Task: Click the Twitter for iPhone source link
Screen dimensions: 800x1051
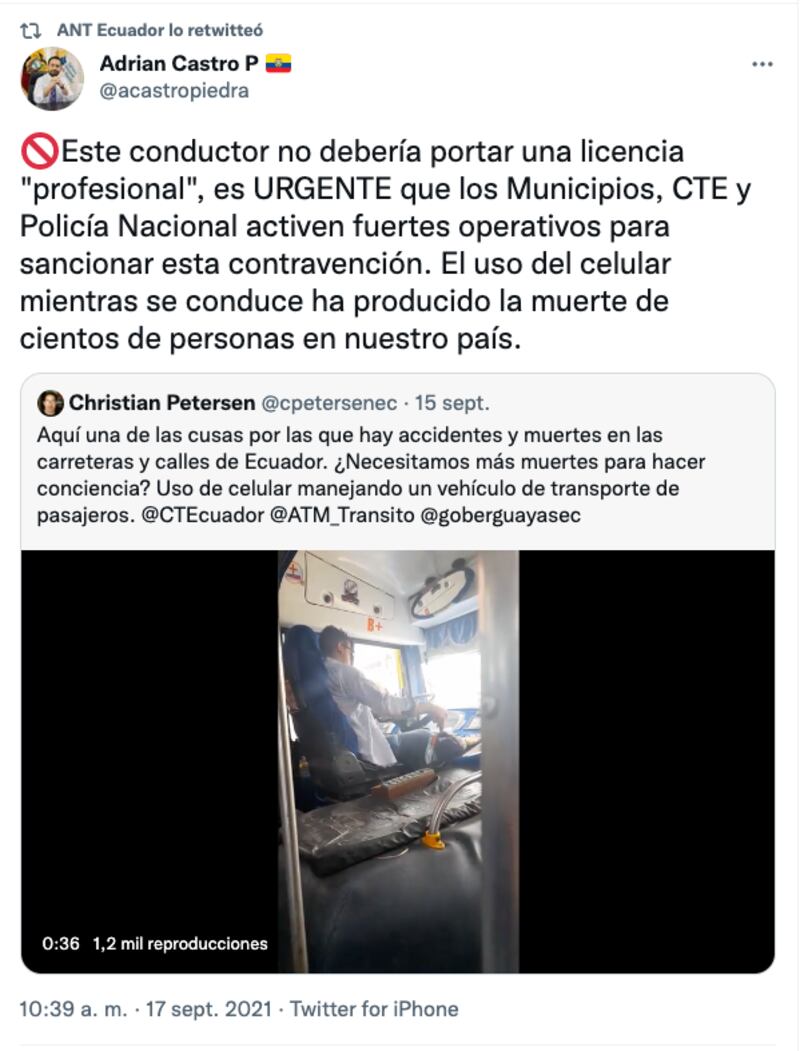Action: pos(374,1009)
